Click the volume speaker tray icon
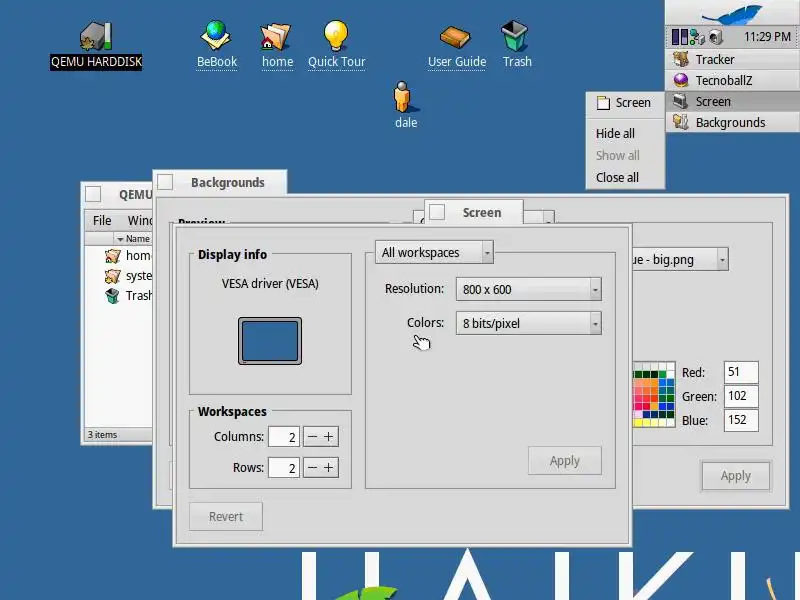800x600 pixels. pyautogui.click(x=716, y=37)
